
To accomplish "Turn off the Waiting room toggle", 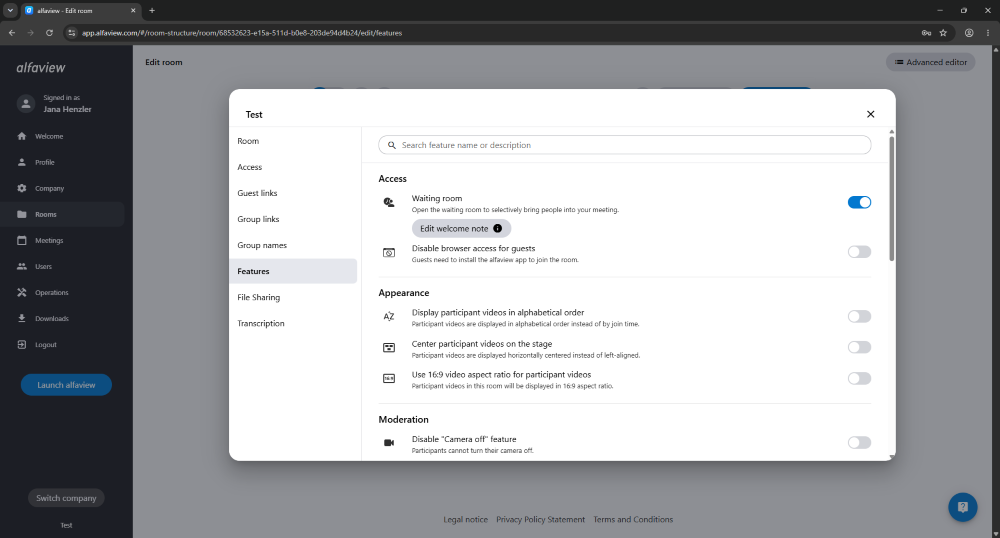I will point(859,202).
